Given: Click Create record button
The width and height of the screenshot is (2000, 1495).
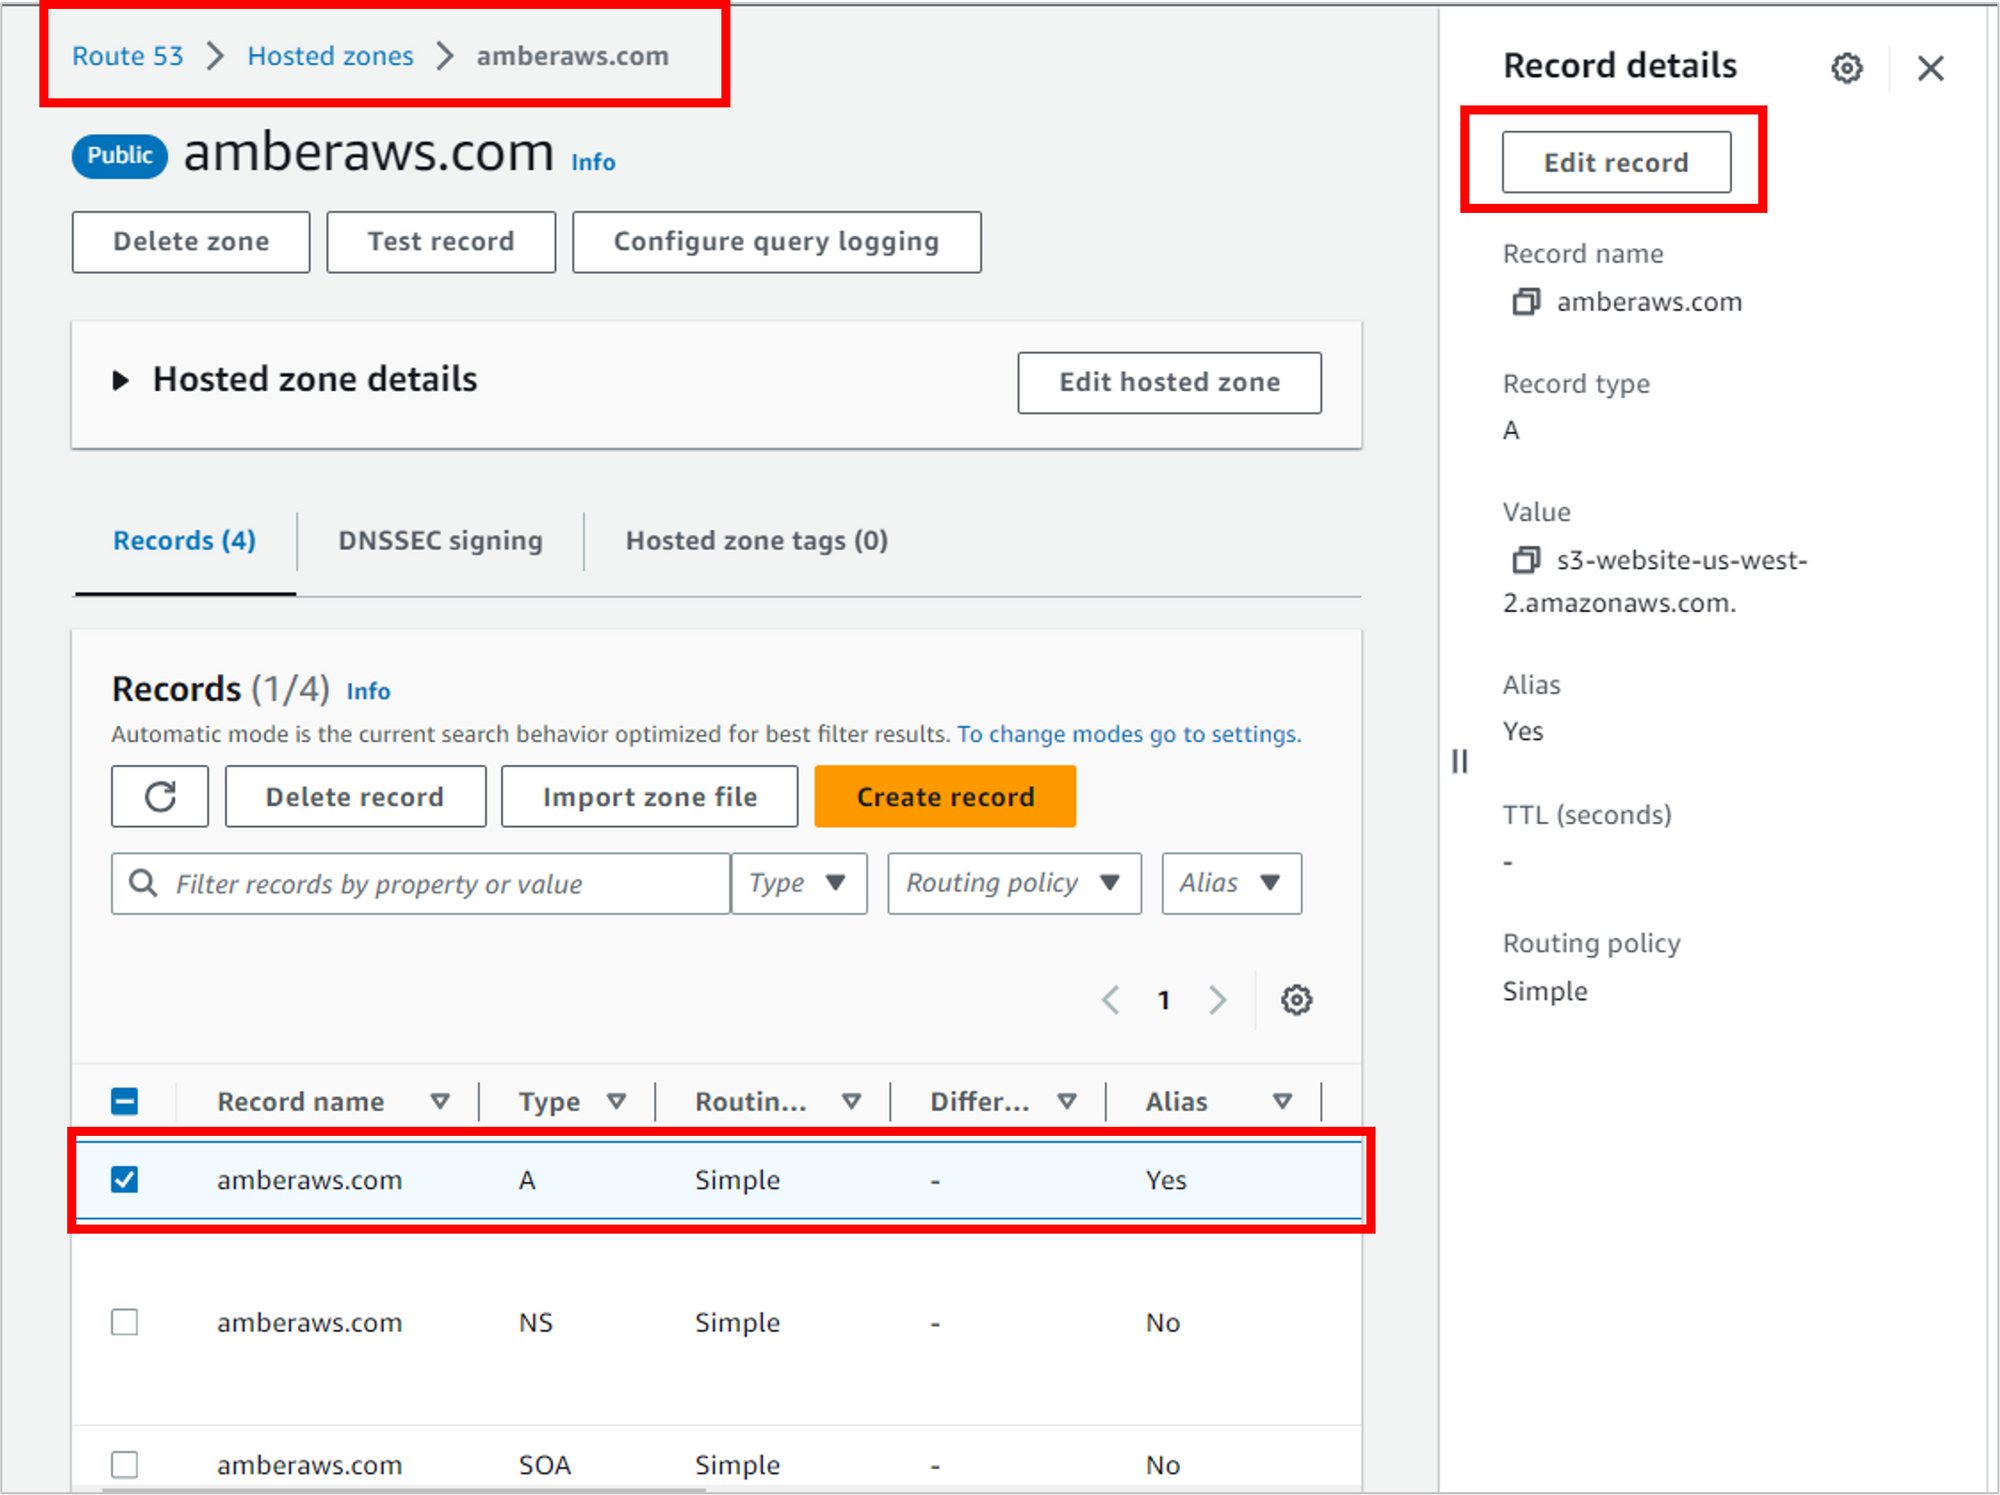Looking at the screenshot, I should coord(945,796).
